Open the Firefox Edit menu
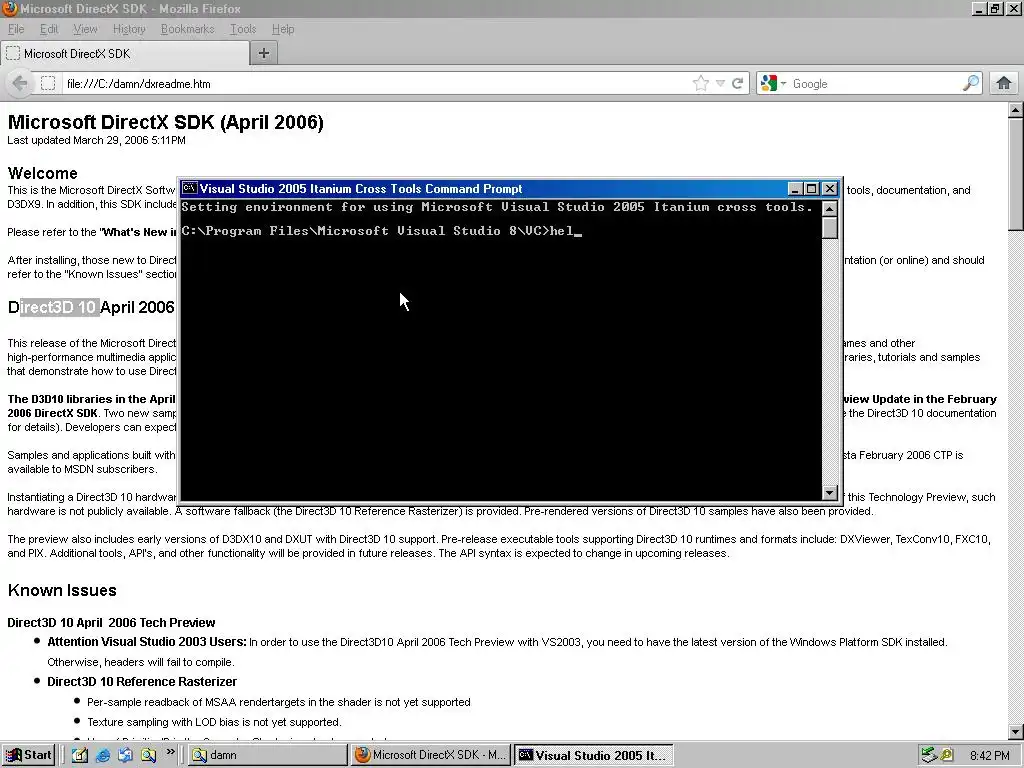 48,29
